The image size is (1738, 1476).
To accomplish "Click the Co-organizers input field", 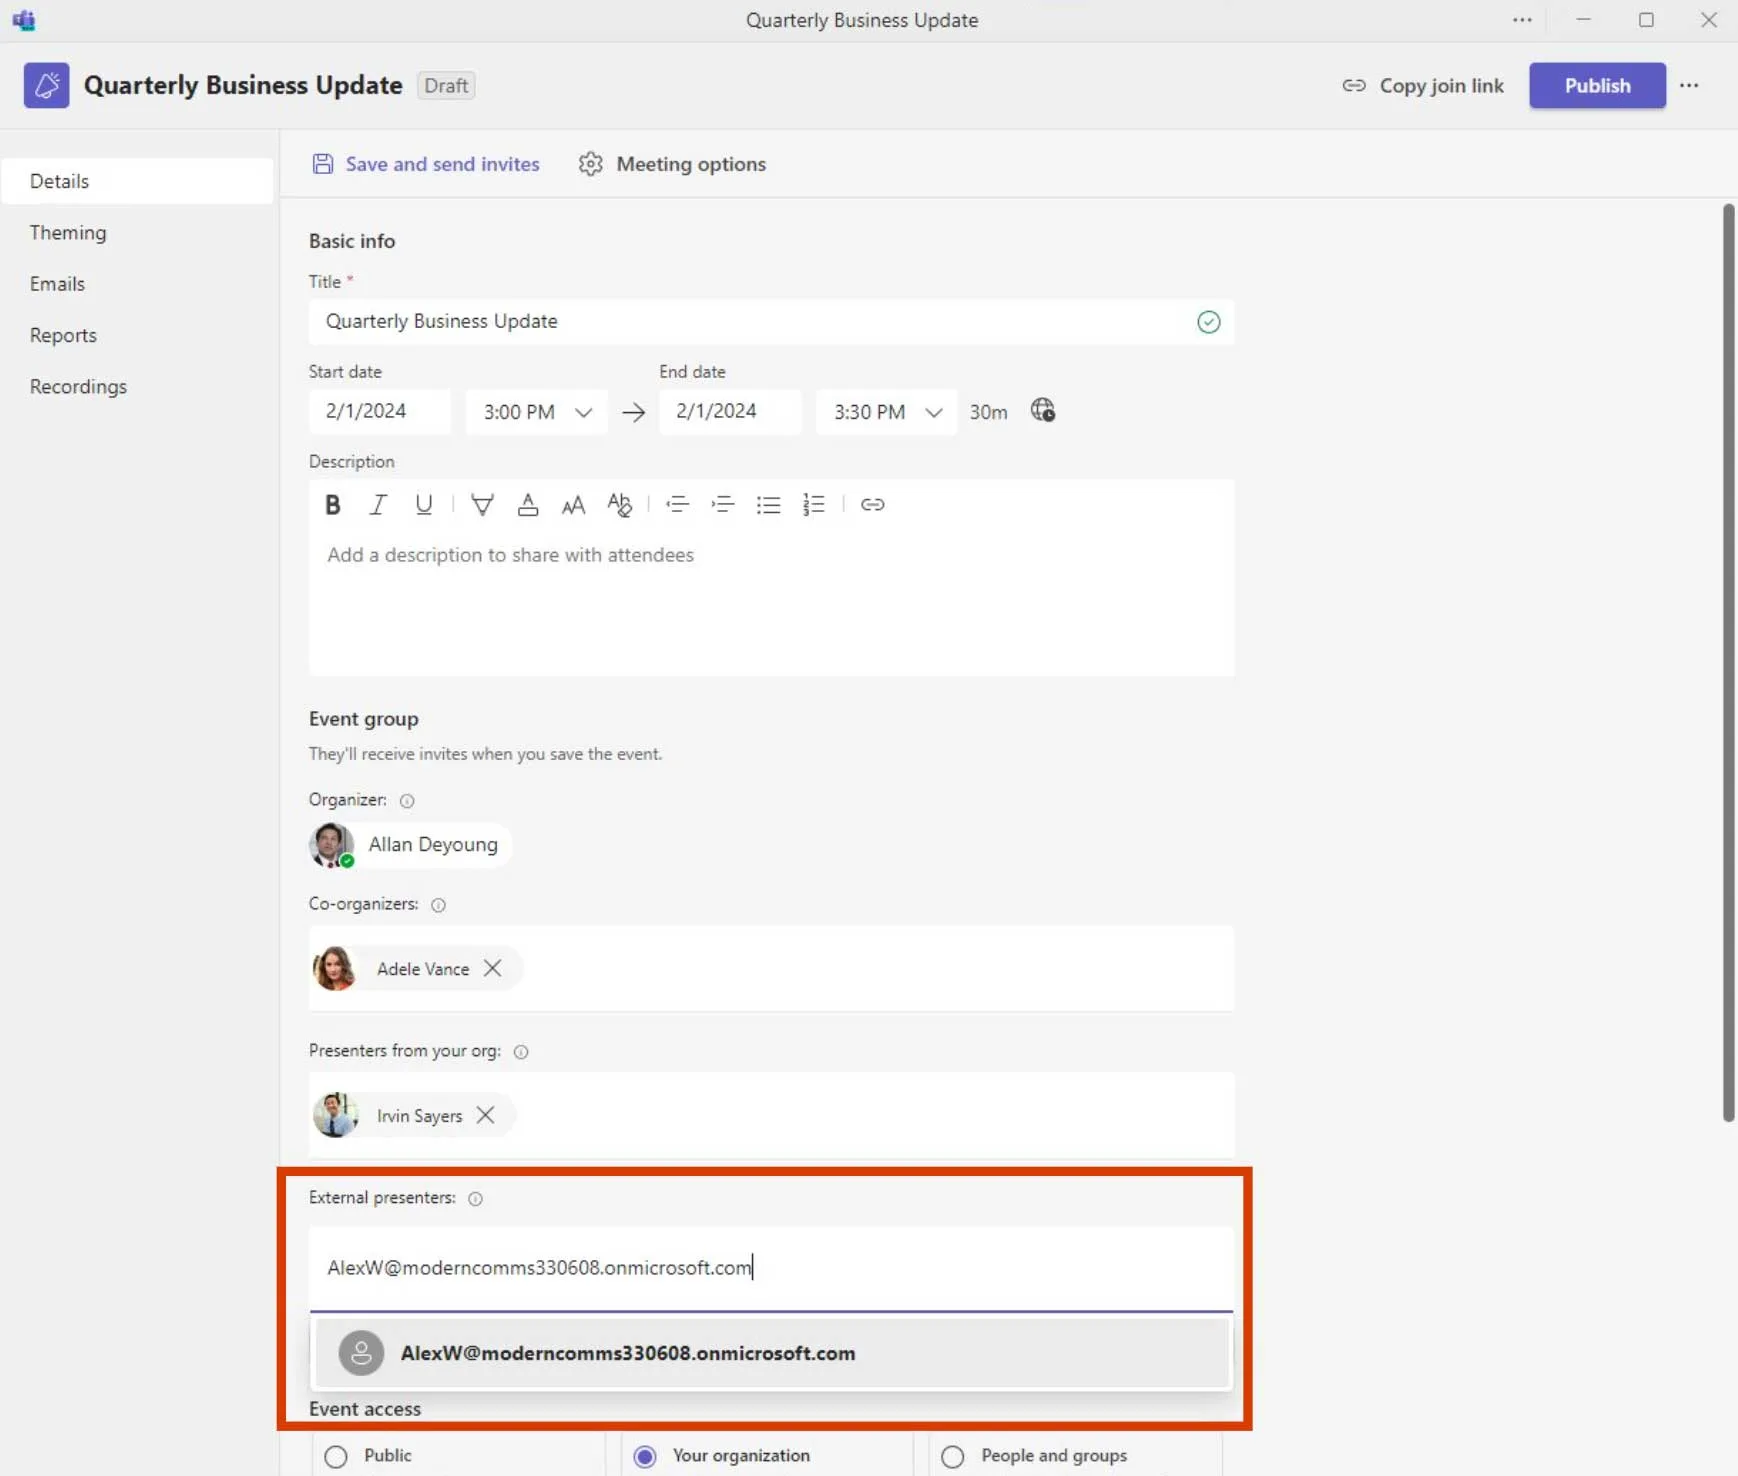I will pyautogui.click(x=771, y=968).
